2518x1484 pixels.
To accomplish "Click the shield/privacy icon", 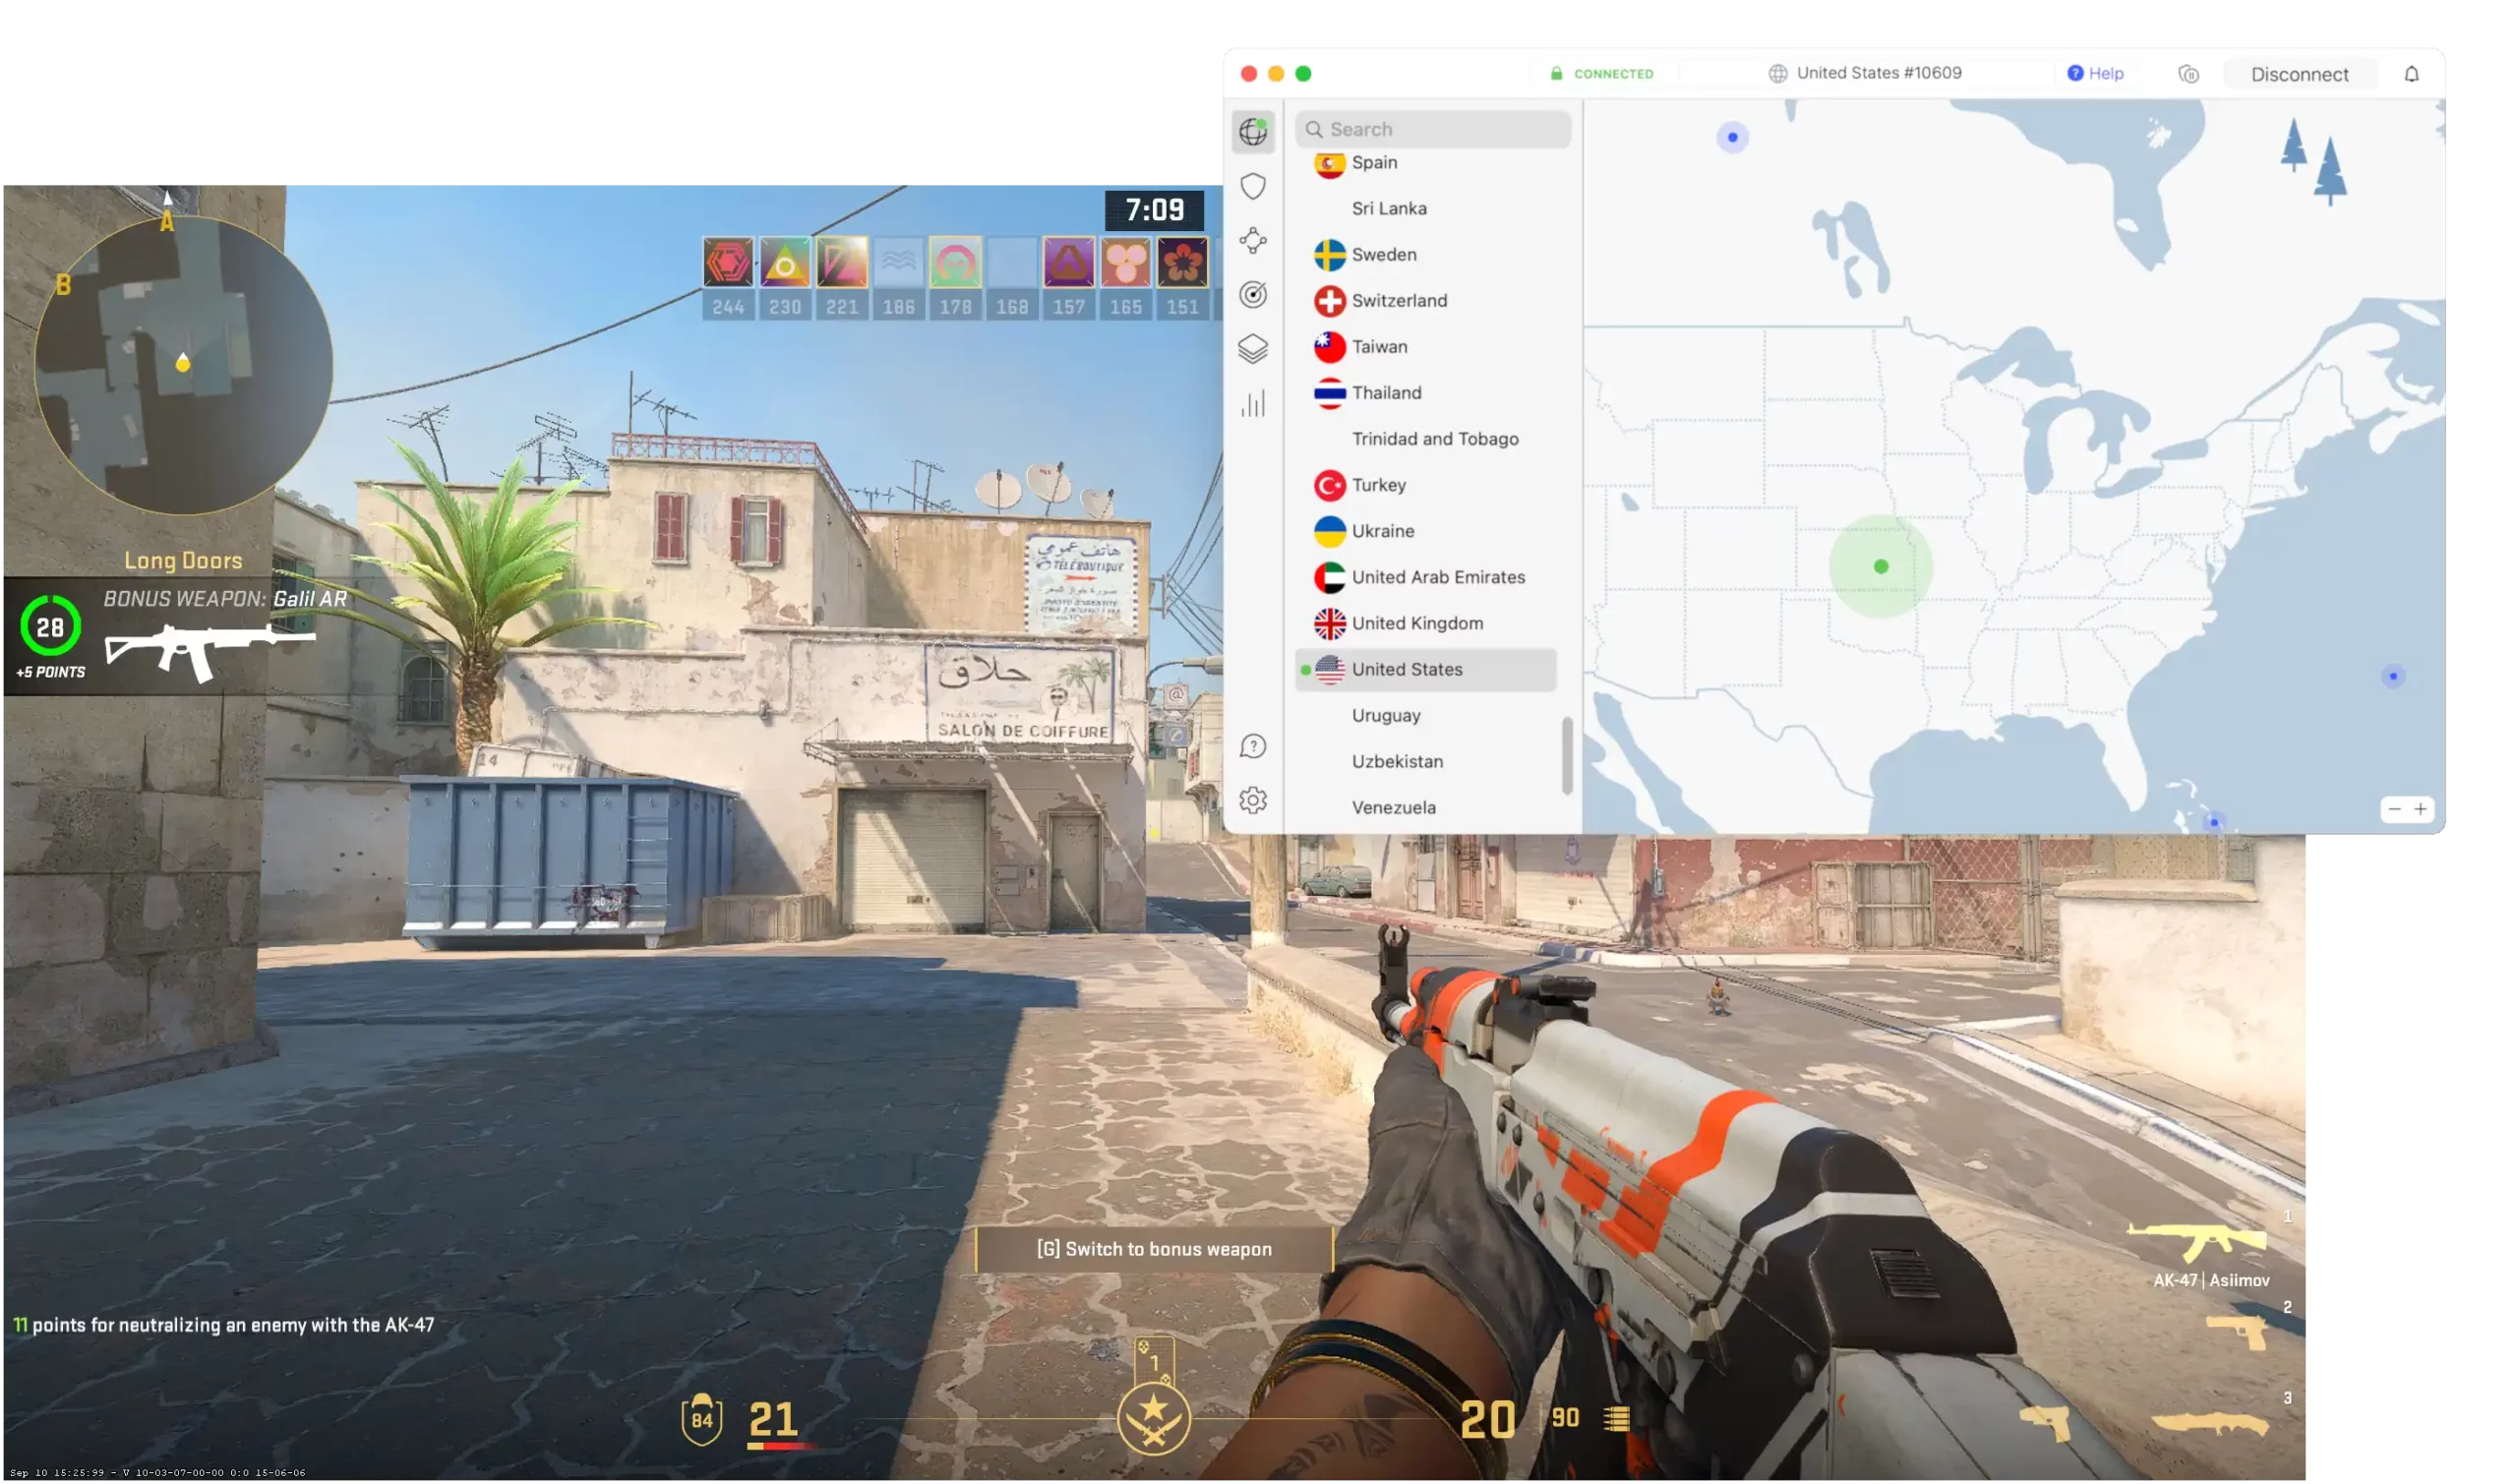I will pos(1255,184).
